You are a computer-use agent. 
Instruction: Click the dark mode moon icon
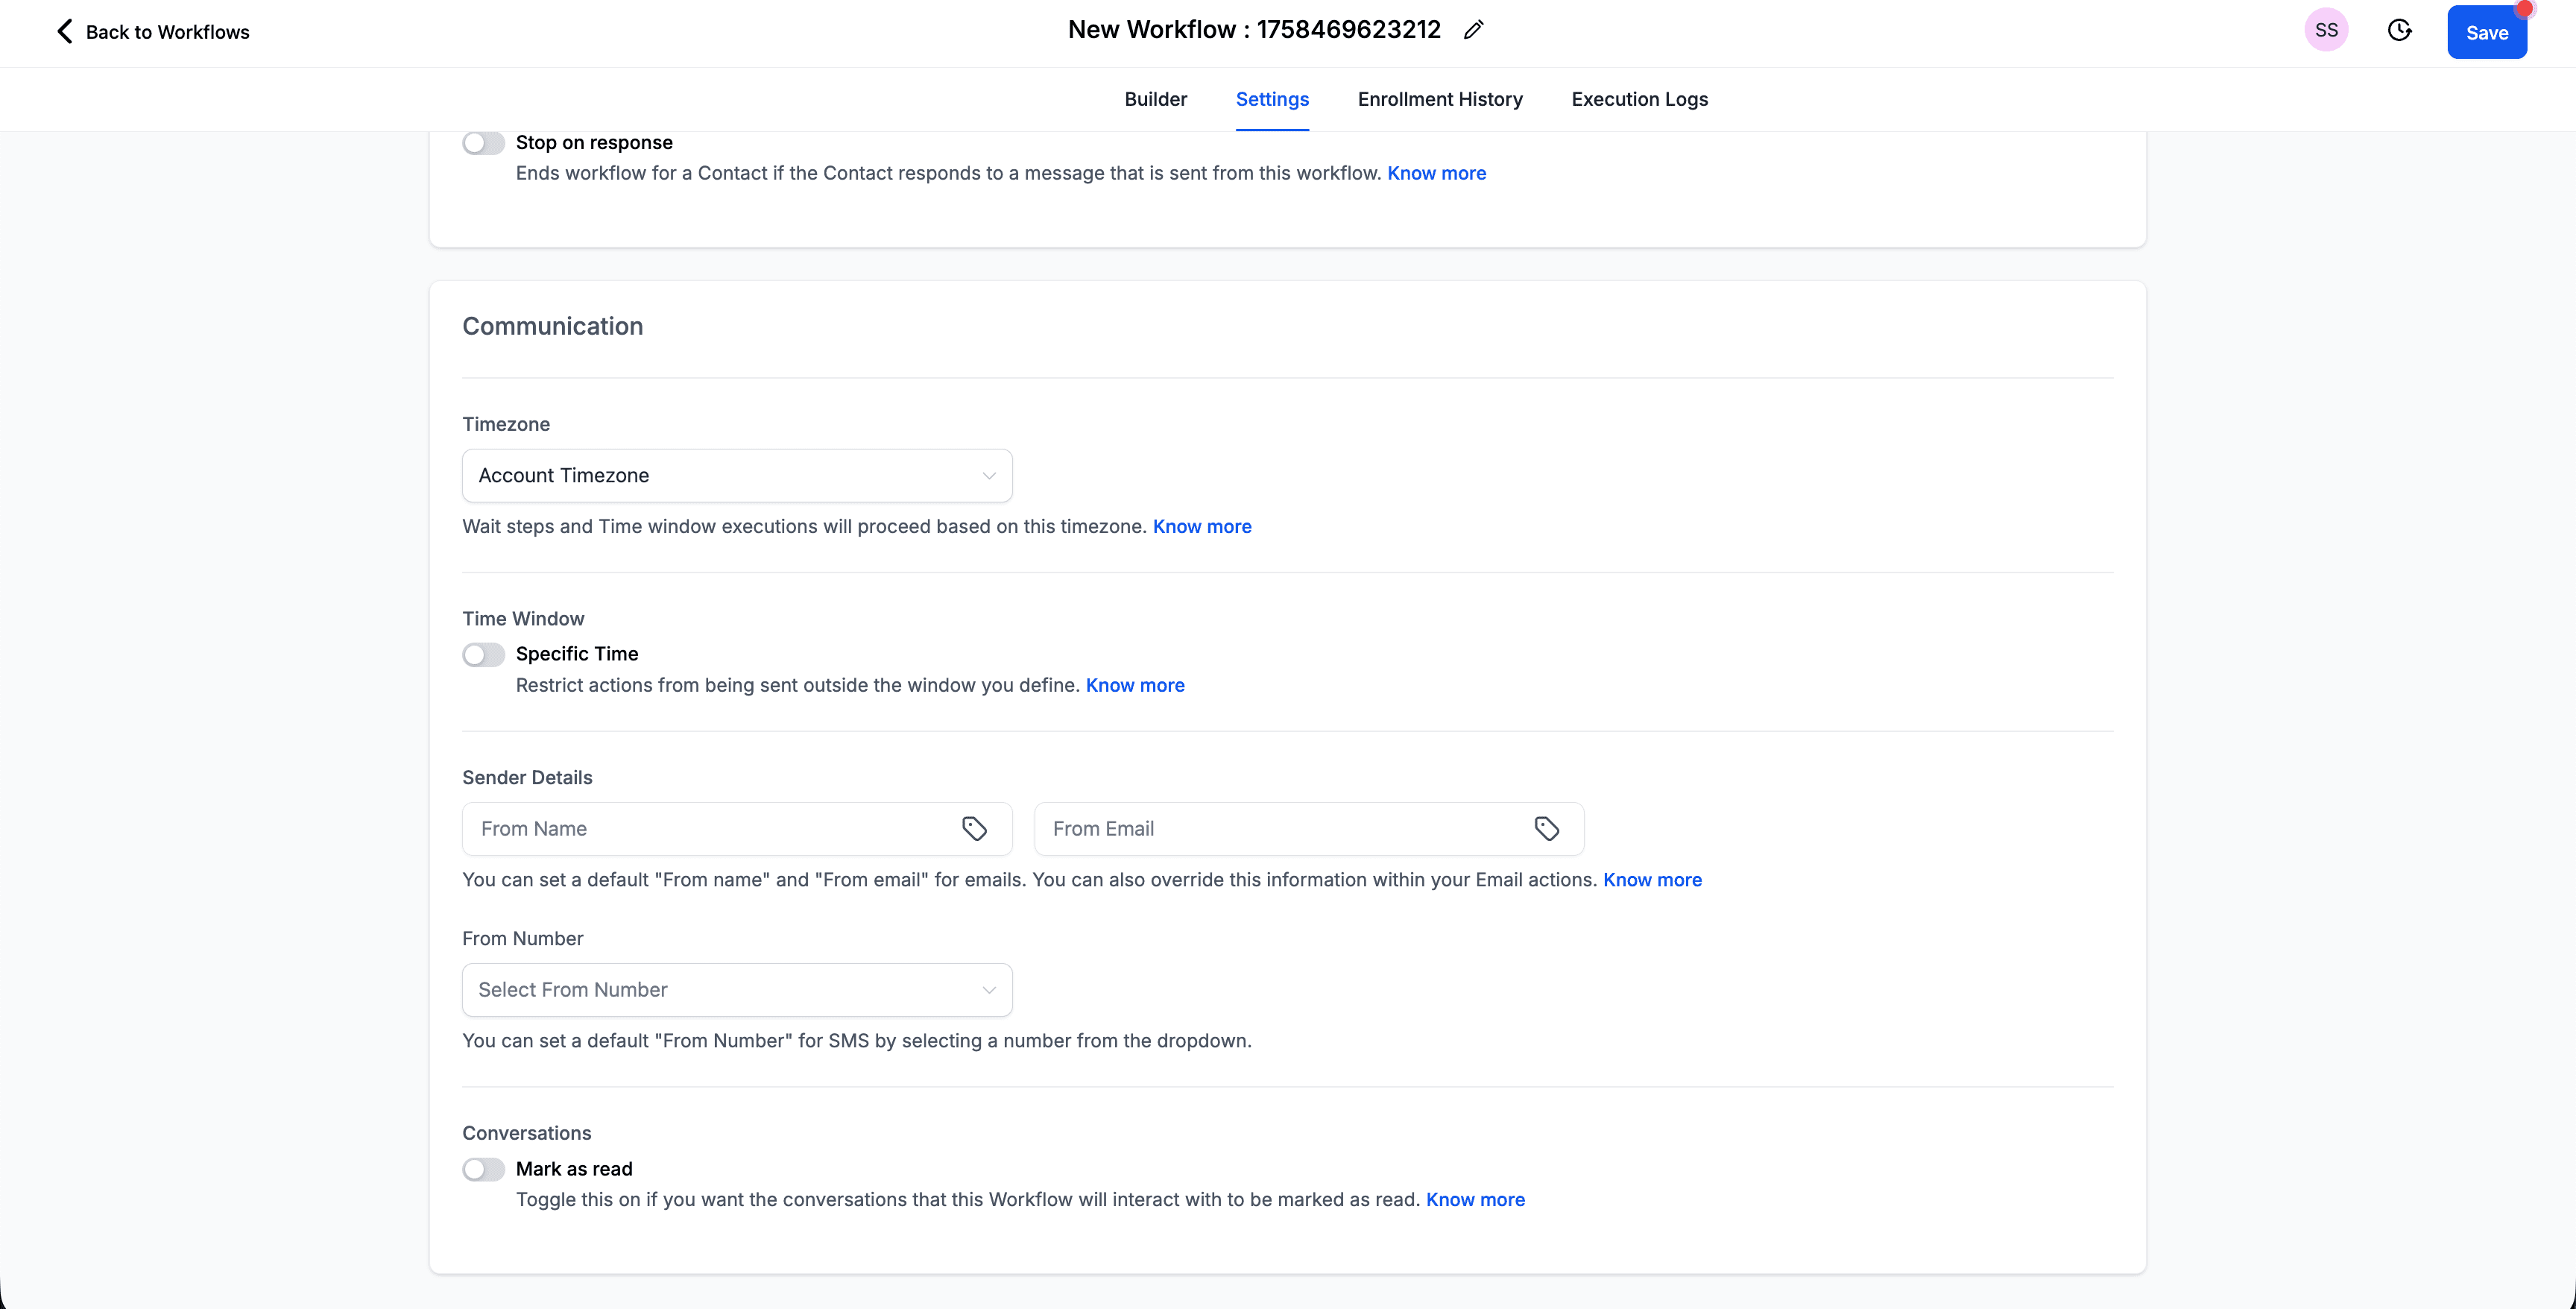point(2400,30)
